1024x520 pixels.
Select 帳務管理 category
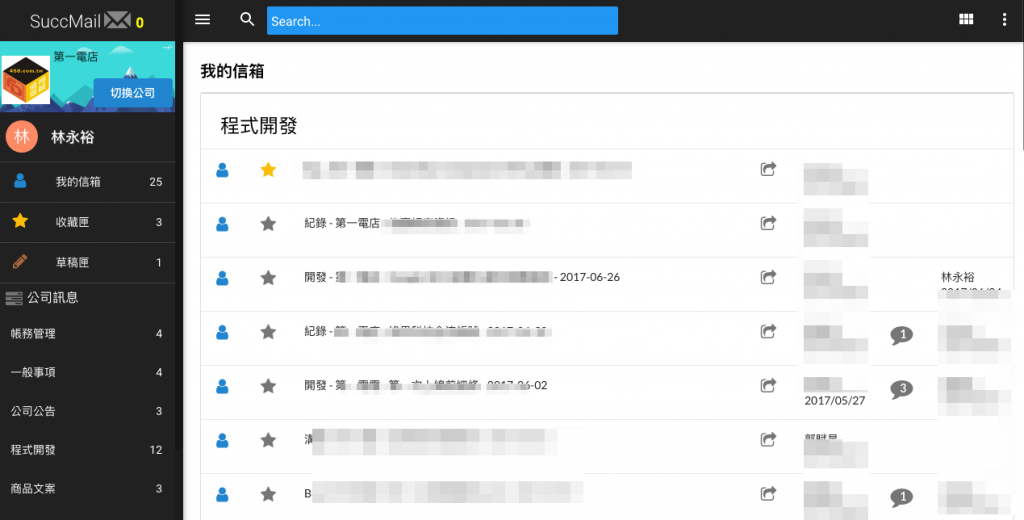click(x=88, y=334)
